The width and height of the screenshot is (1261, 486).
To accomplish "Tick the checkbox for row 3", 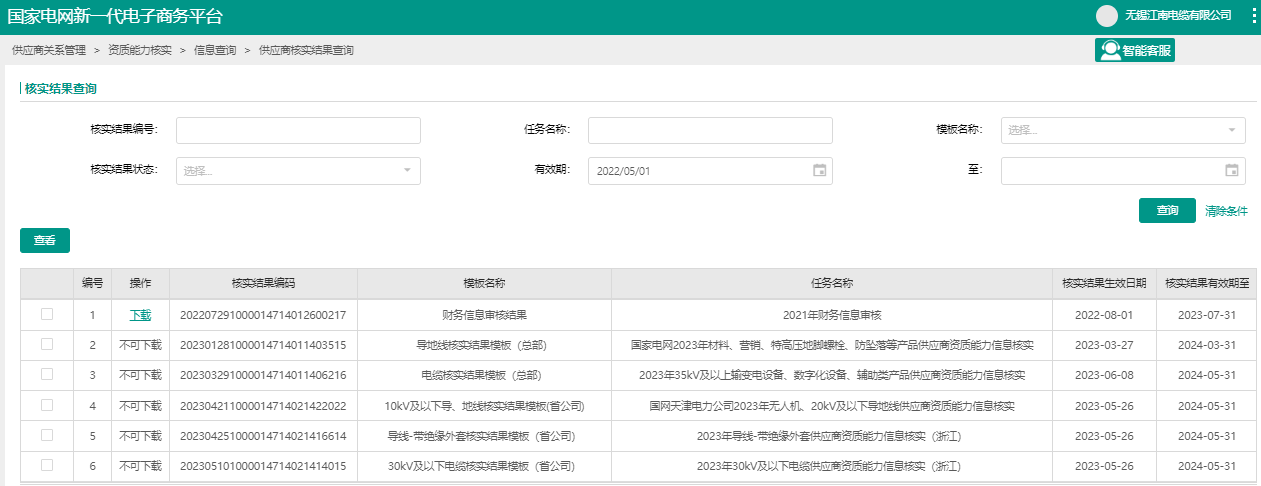I will (x=47, y=375).
